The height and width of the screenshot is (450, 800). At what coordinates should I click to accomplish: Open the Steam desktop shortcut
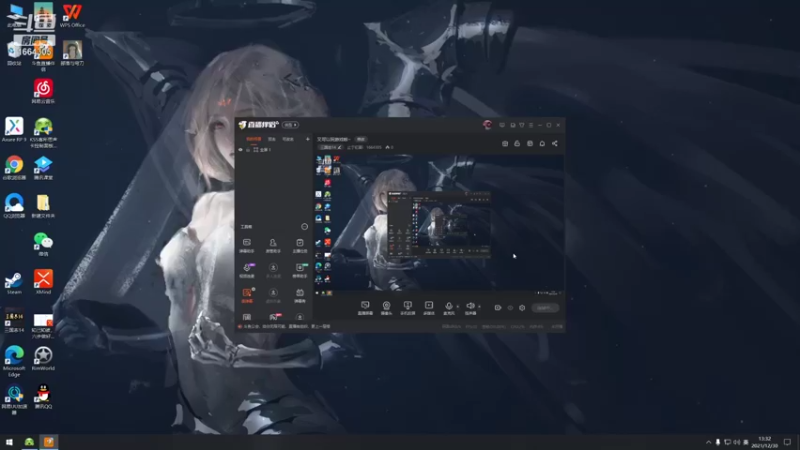(x=14, y=283)
